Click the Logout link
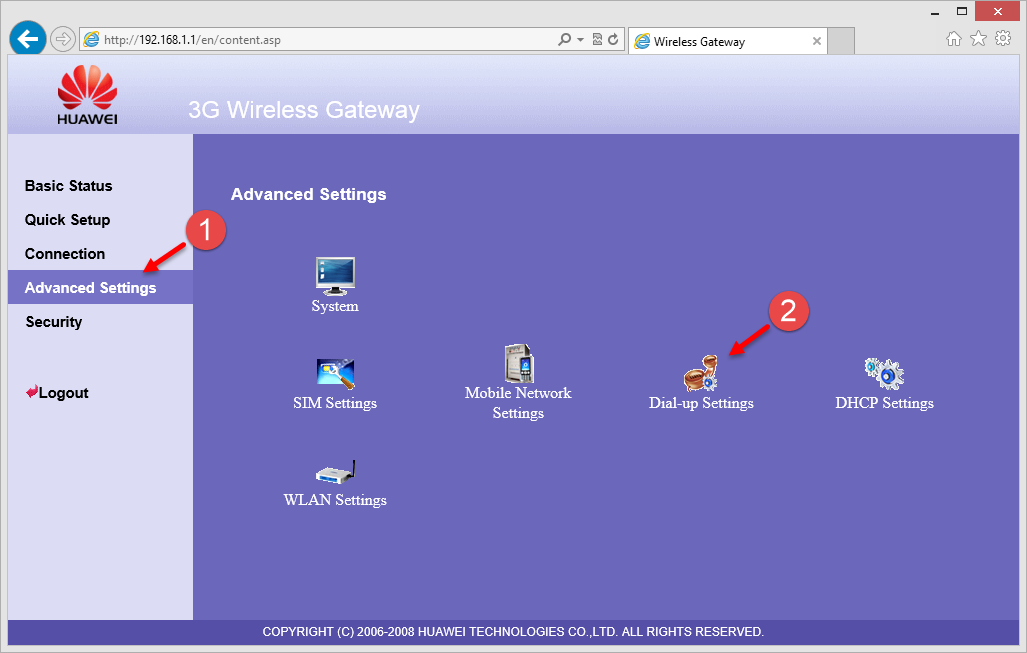The height and width of the screenshot is (653, 1027). coord(64,393)
